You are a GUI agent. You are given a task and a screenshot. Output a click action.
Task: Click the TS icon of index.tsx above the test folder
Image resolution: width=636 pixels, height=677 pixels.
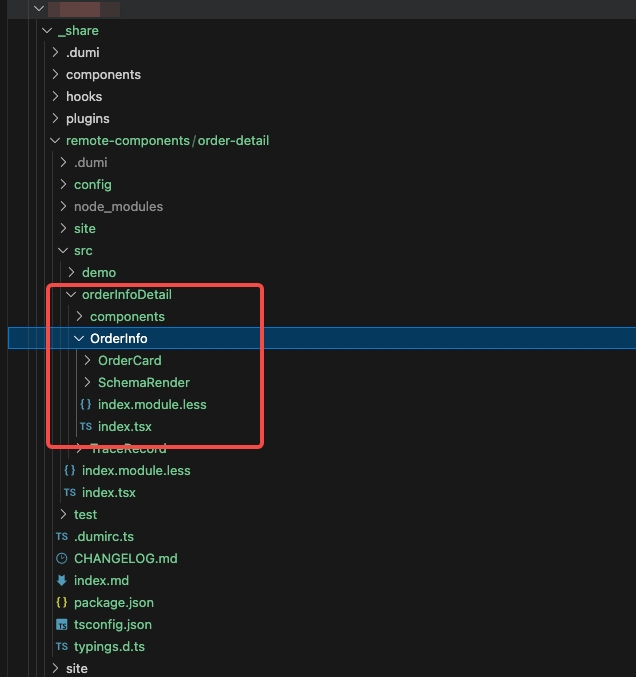coord(70,492)
